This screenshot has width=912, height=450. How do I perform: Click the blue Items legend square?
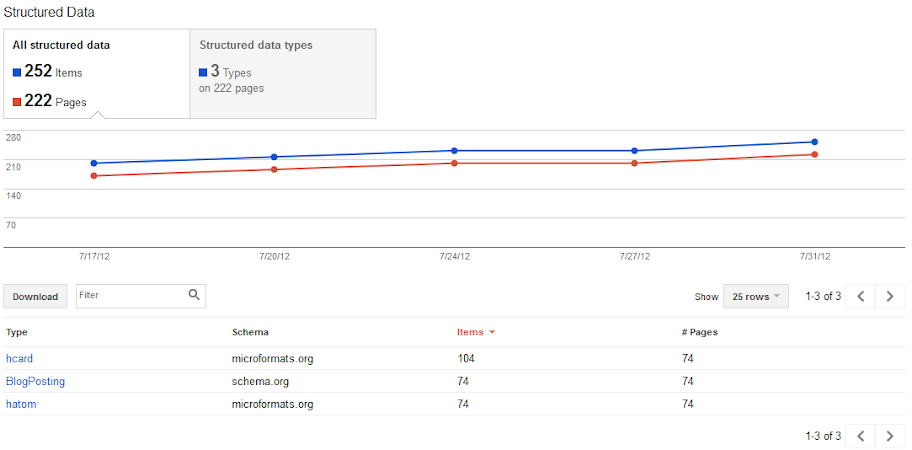pyautogui.click(x=17, y=73)
